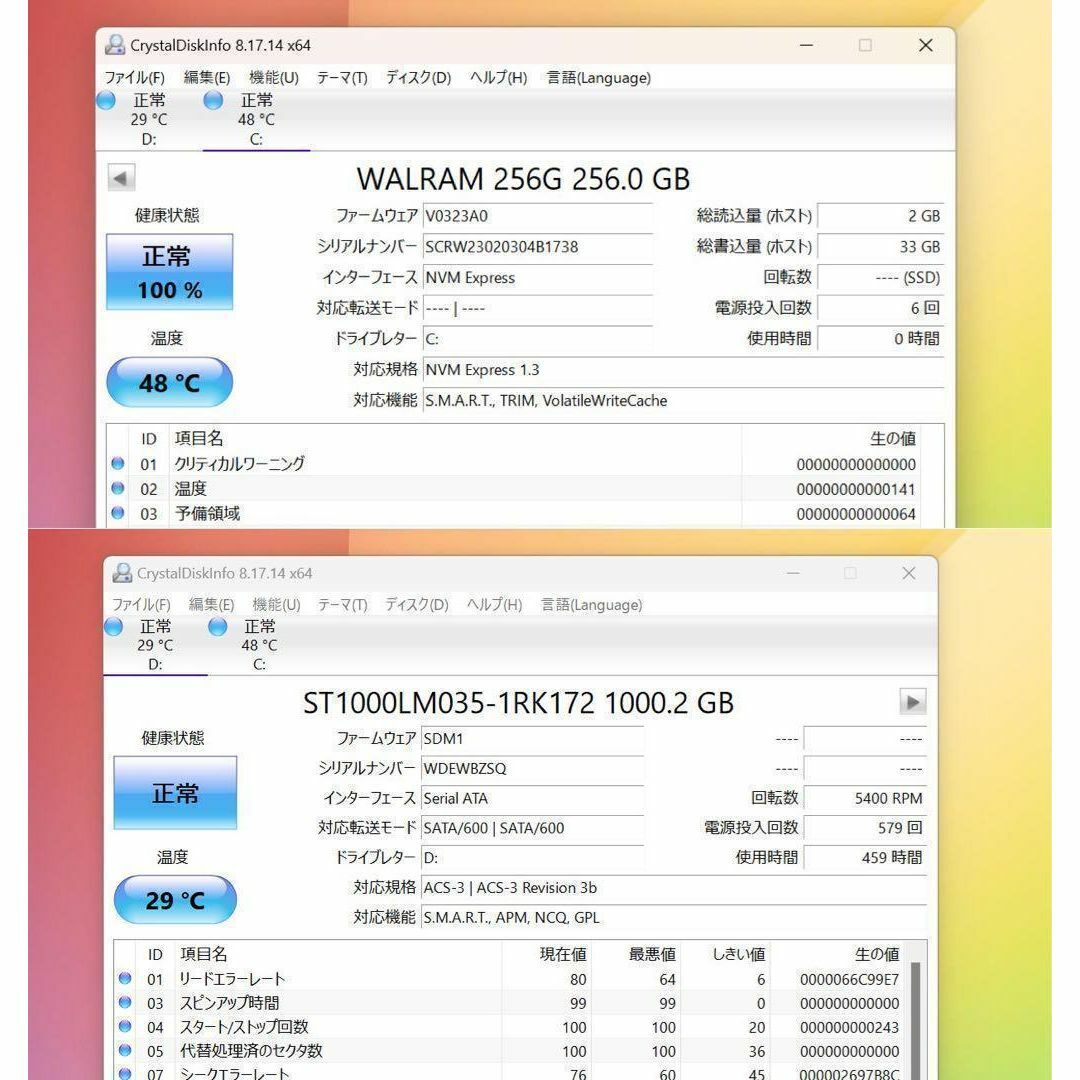1080x1080 pixels.
Task: Click transfer mode field SATA/600 | SATA/600
Action: [532, 828]
